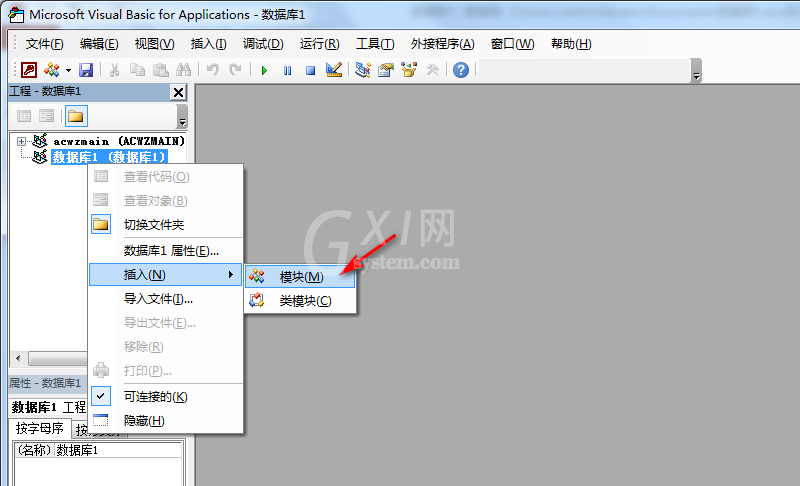
Task: Click the Save toolbar icon
Action: coord(86,70)
